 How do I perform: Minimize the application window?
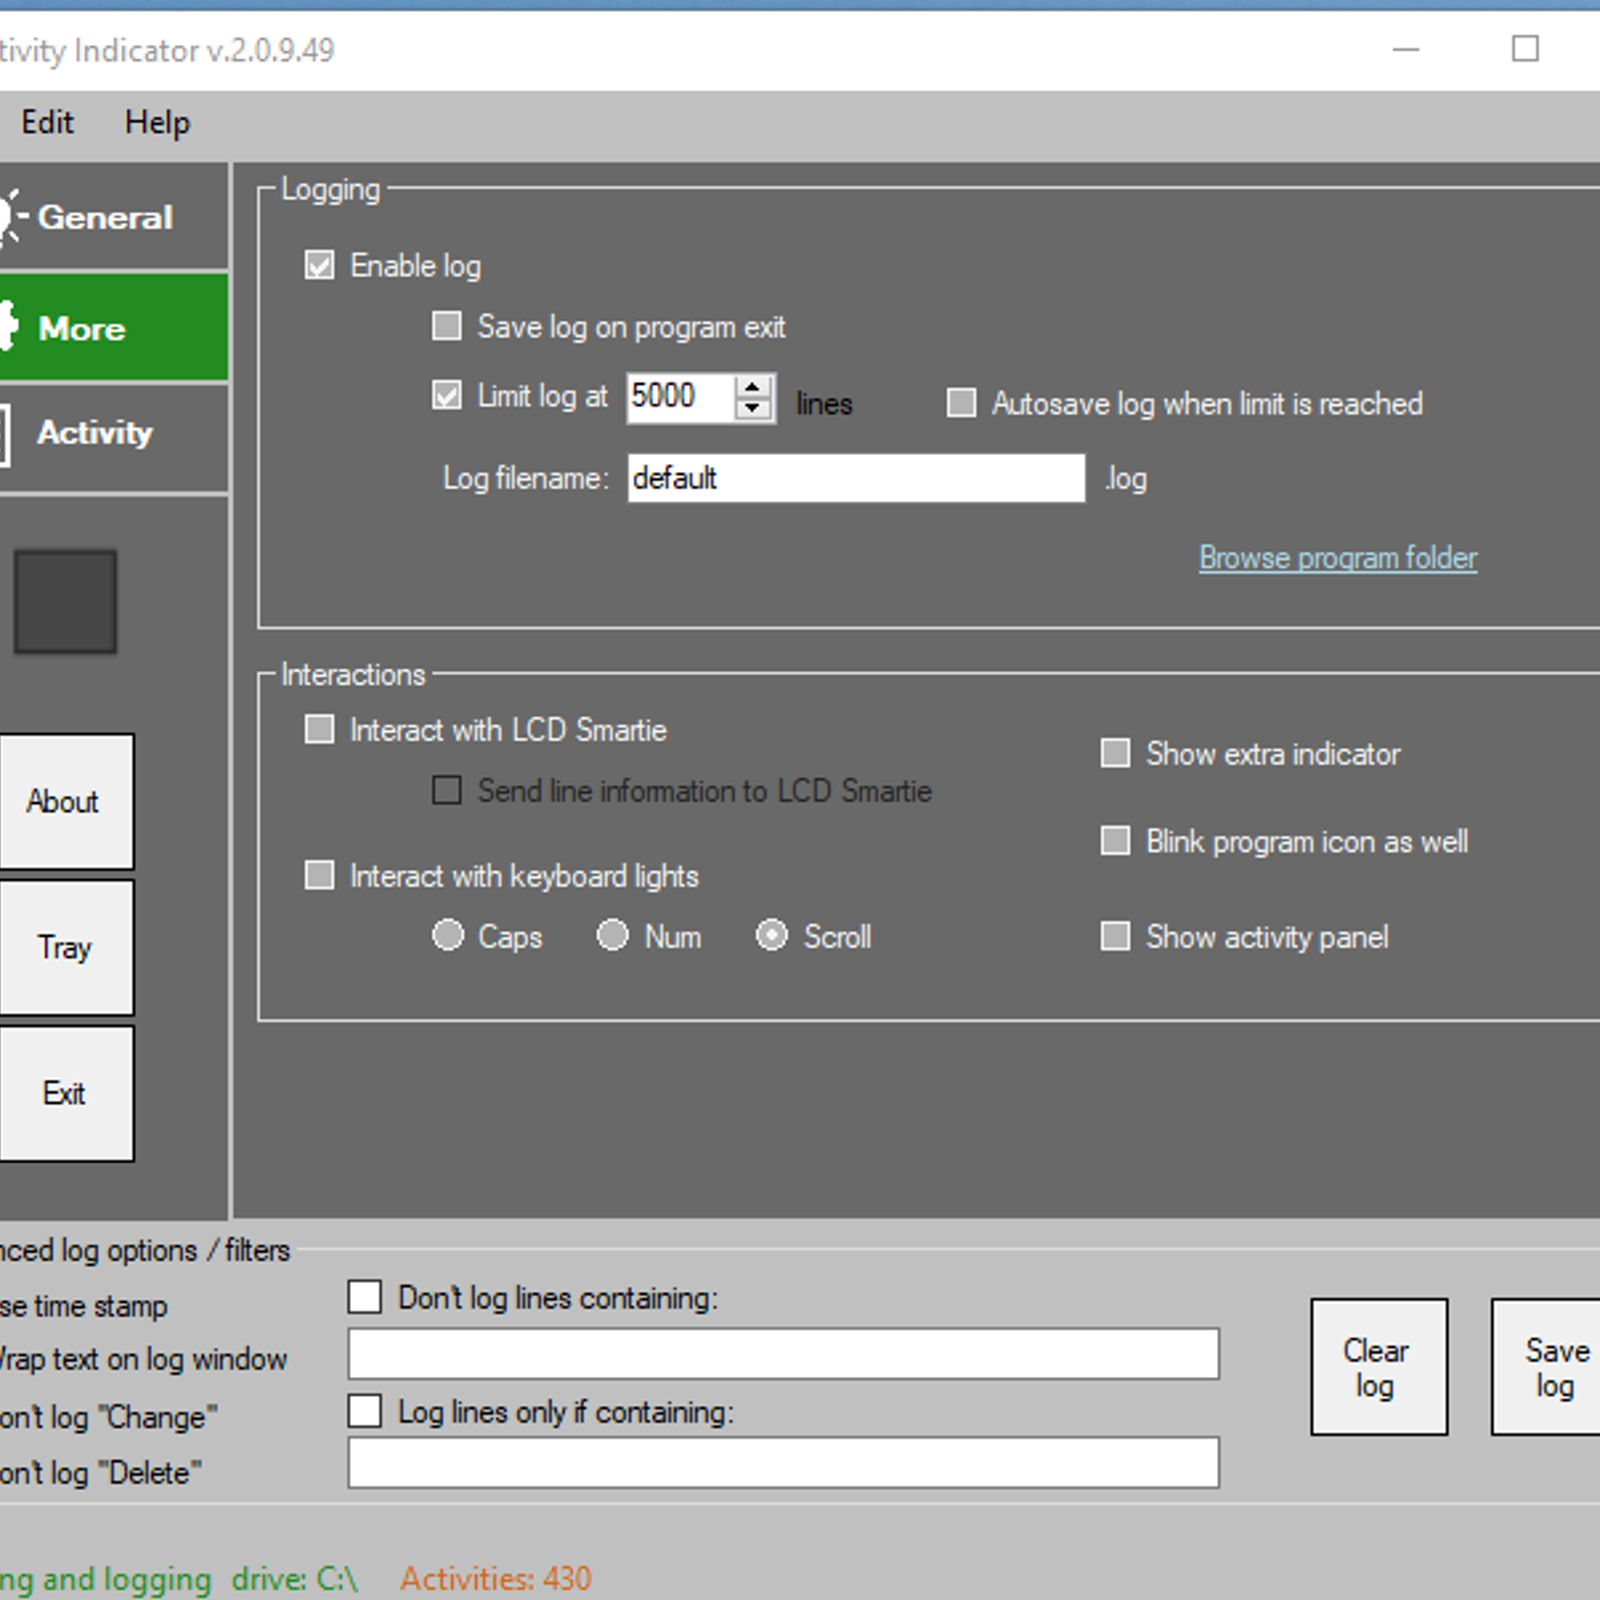[1406, 49]
